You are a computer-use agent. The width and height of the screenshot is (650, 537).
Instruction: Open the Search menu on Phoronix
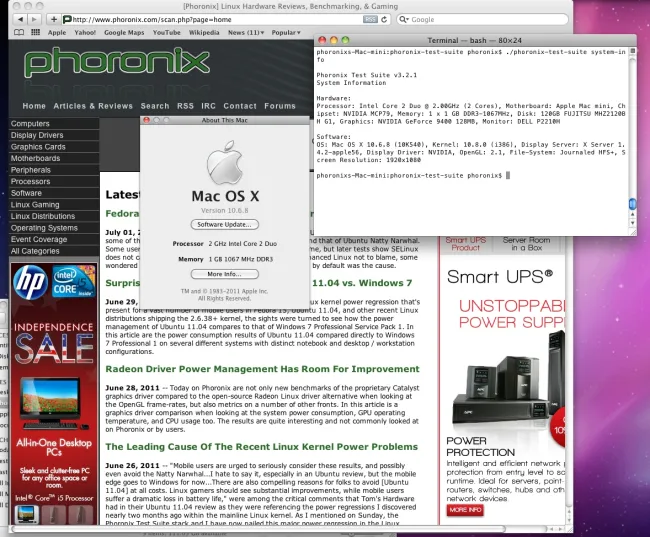pyautogui.click(x=155, y=106)
